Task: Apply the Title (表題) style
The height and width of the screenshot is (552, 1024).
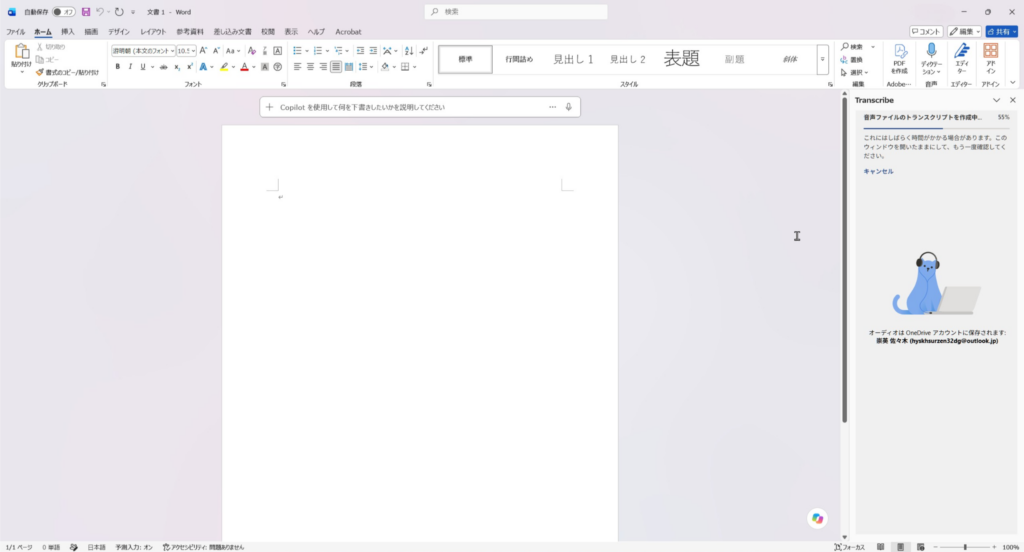Action: tap(682, 59)
